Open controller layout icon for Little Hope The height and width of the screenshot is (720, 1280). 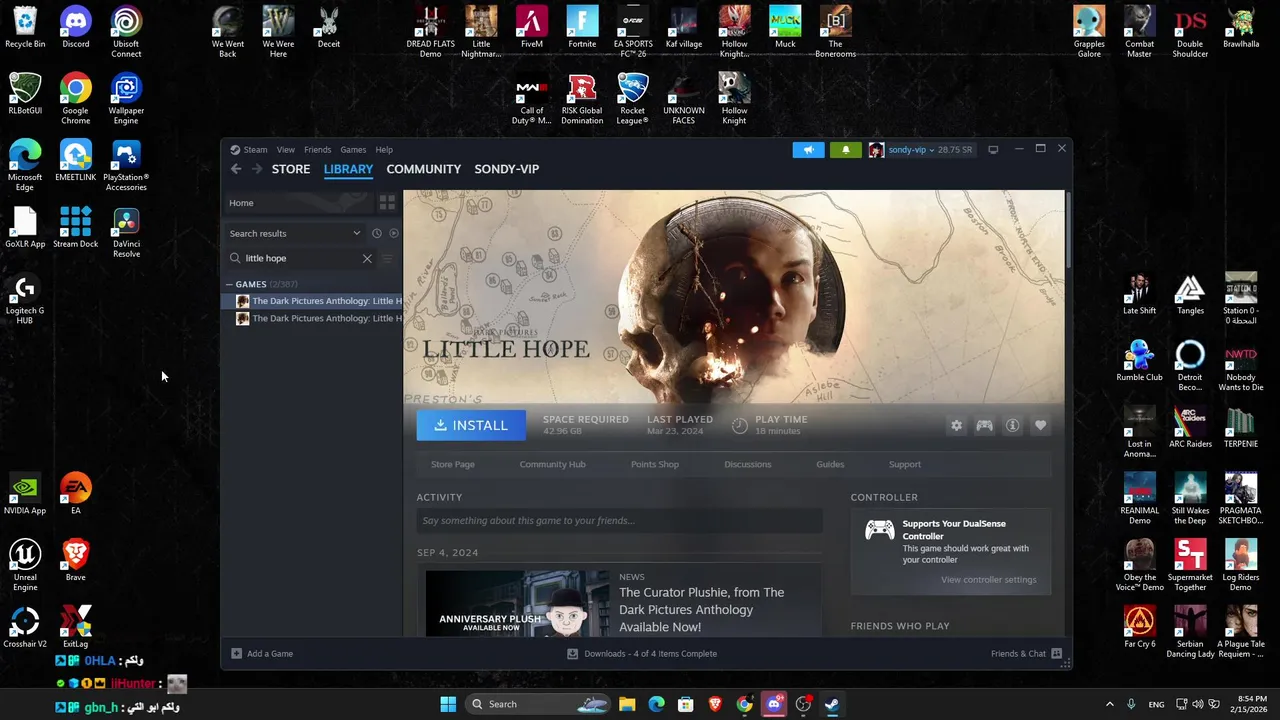tap(984, 426)
